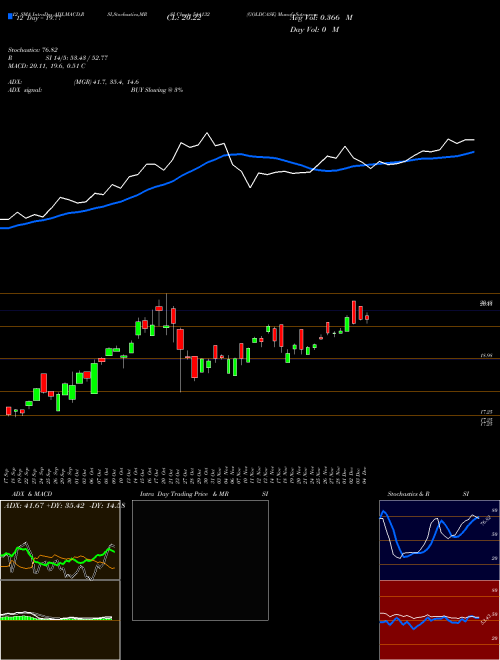Click the end of the blue SMA line
This screenshot has height=660, width=500.
(474, 152)
